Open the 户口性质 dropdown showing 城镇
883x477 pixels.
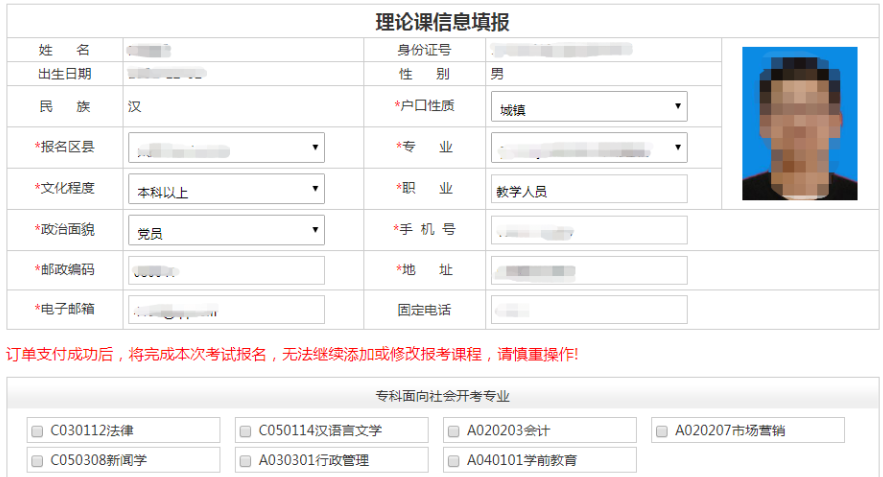tap(588, 108)
